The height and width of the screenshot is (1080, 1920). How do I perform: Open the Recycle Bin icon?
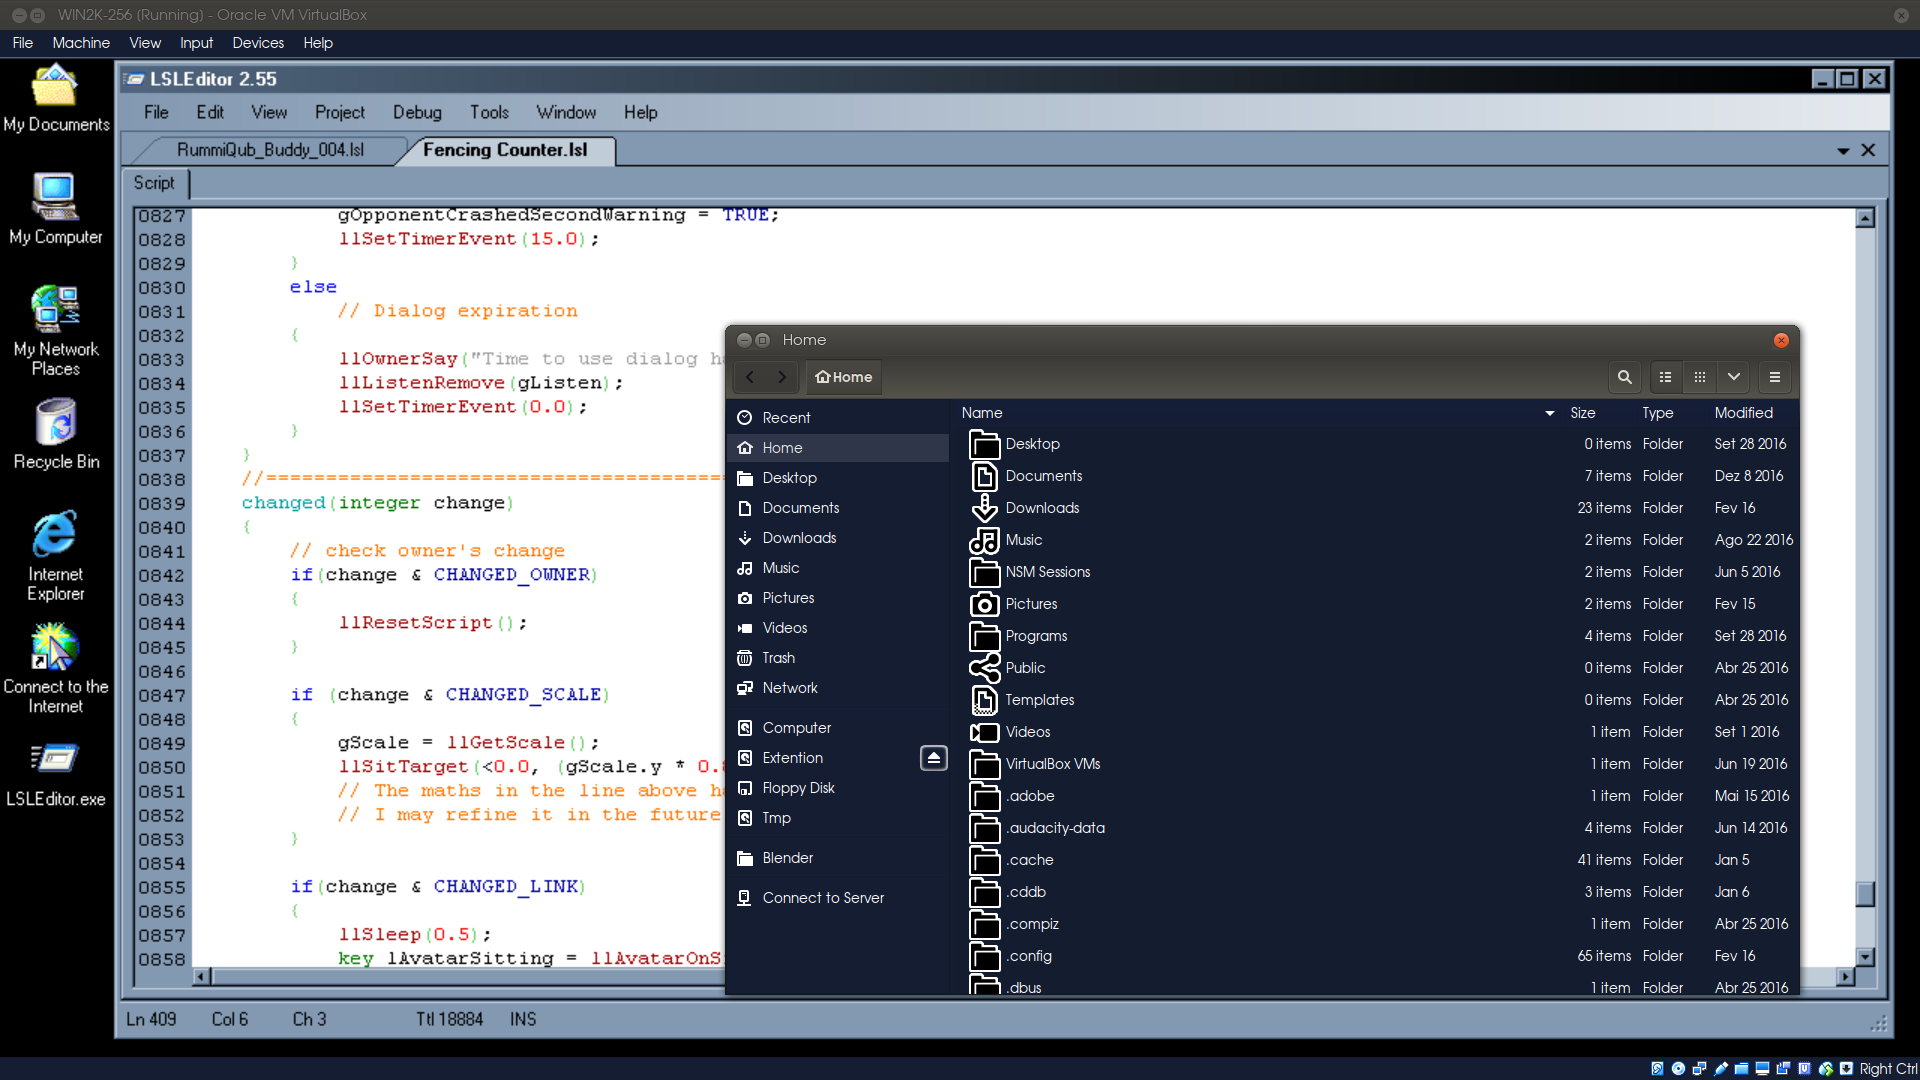55,435
